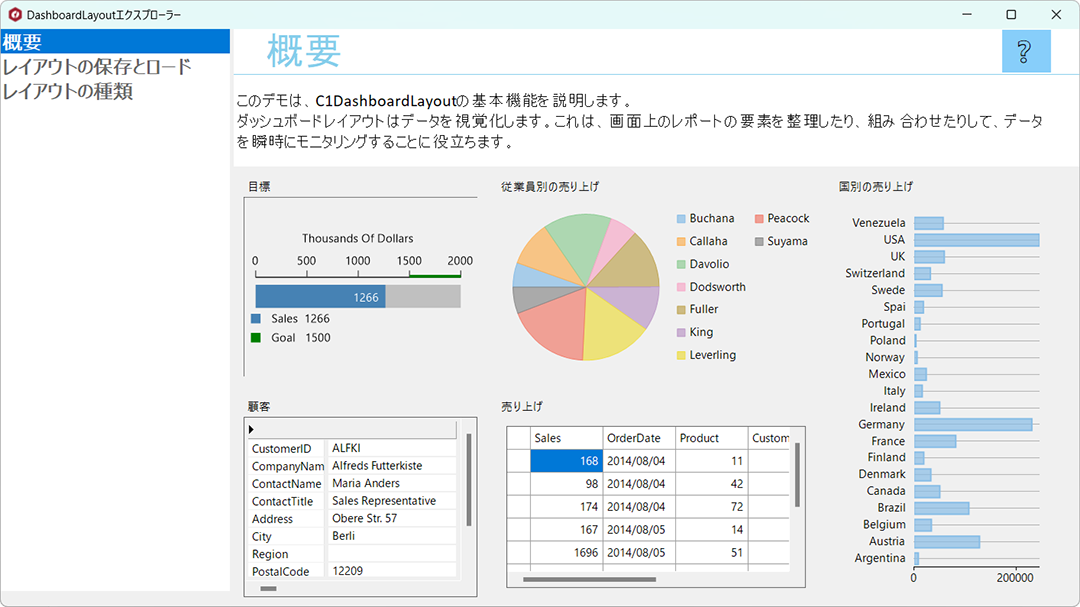Click the Buchana legend color swatch
The width and height of the screenshot is (1080, 607).
click(x=681, y=219)
